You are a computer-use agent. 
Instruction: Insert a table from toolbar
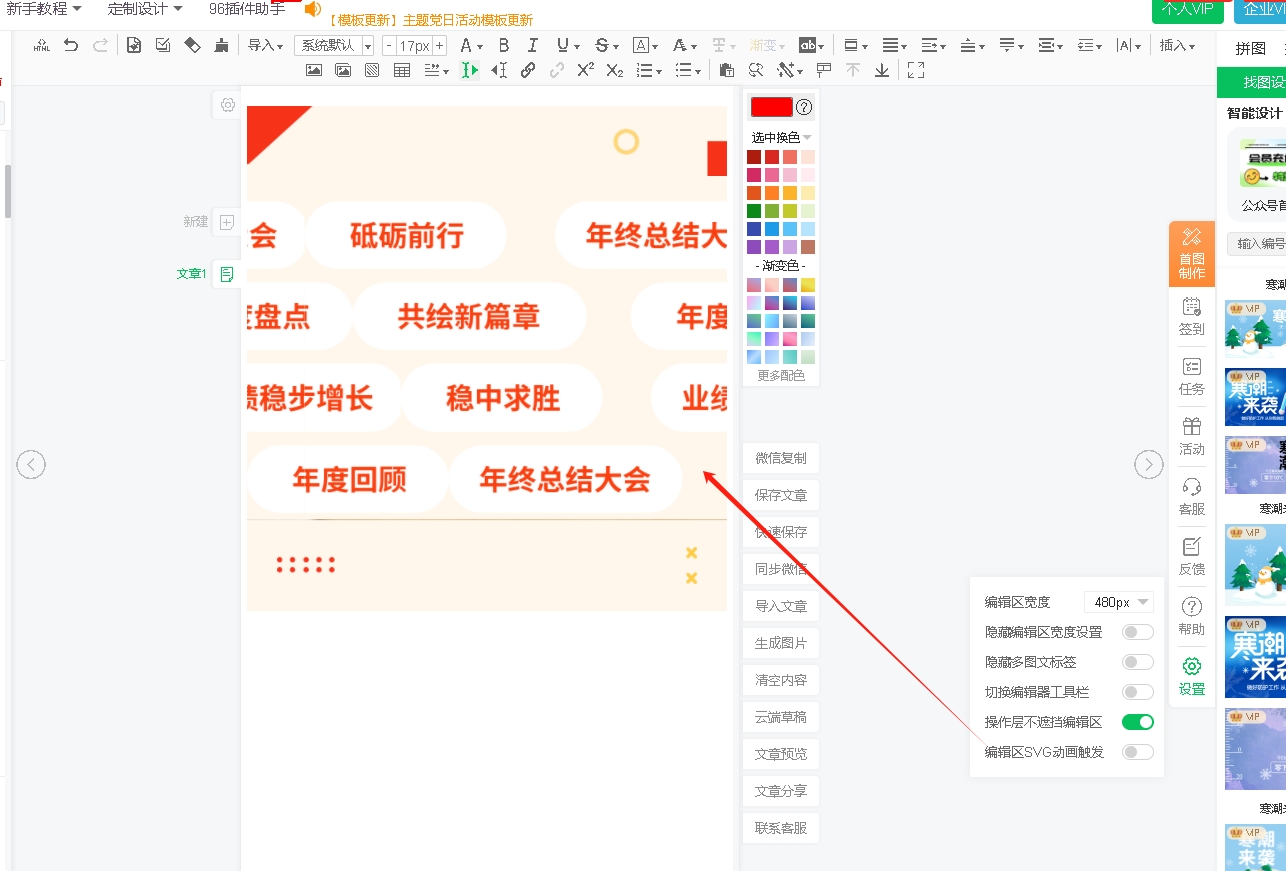[402, 70]
